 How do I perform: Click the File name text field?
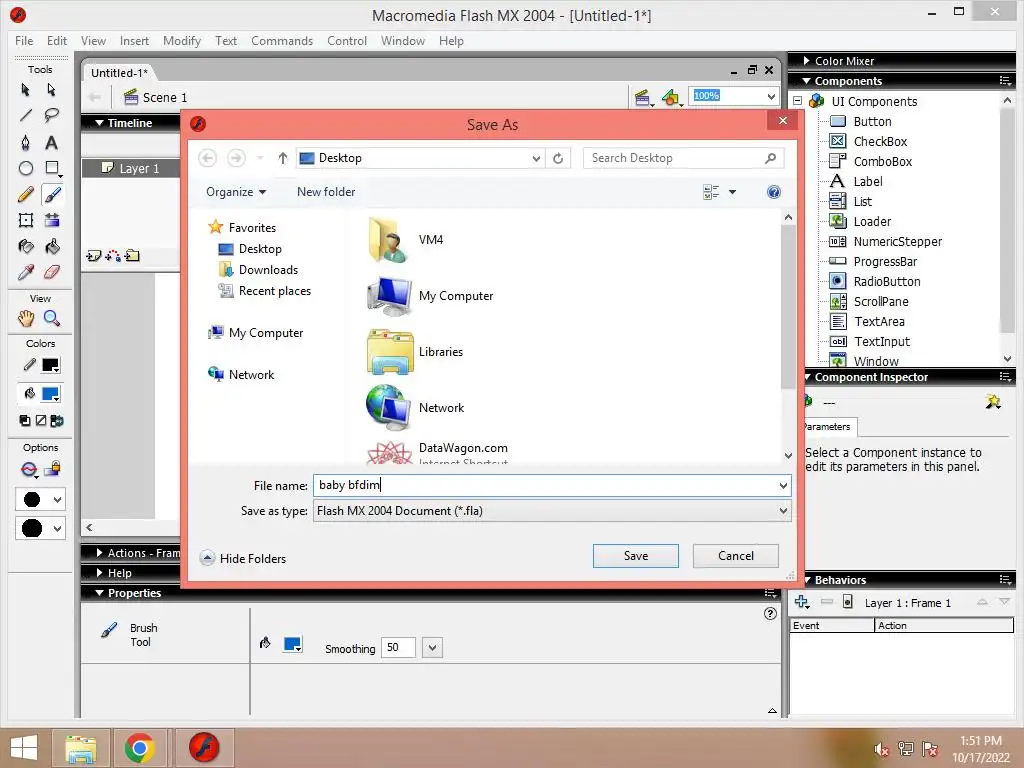point(552,485)
